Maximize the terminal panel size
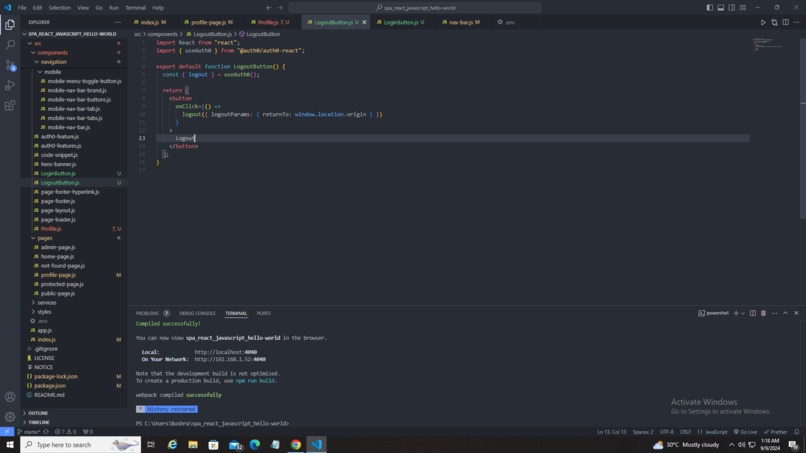 tap(785, 313)
